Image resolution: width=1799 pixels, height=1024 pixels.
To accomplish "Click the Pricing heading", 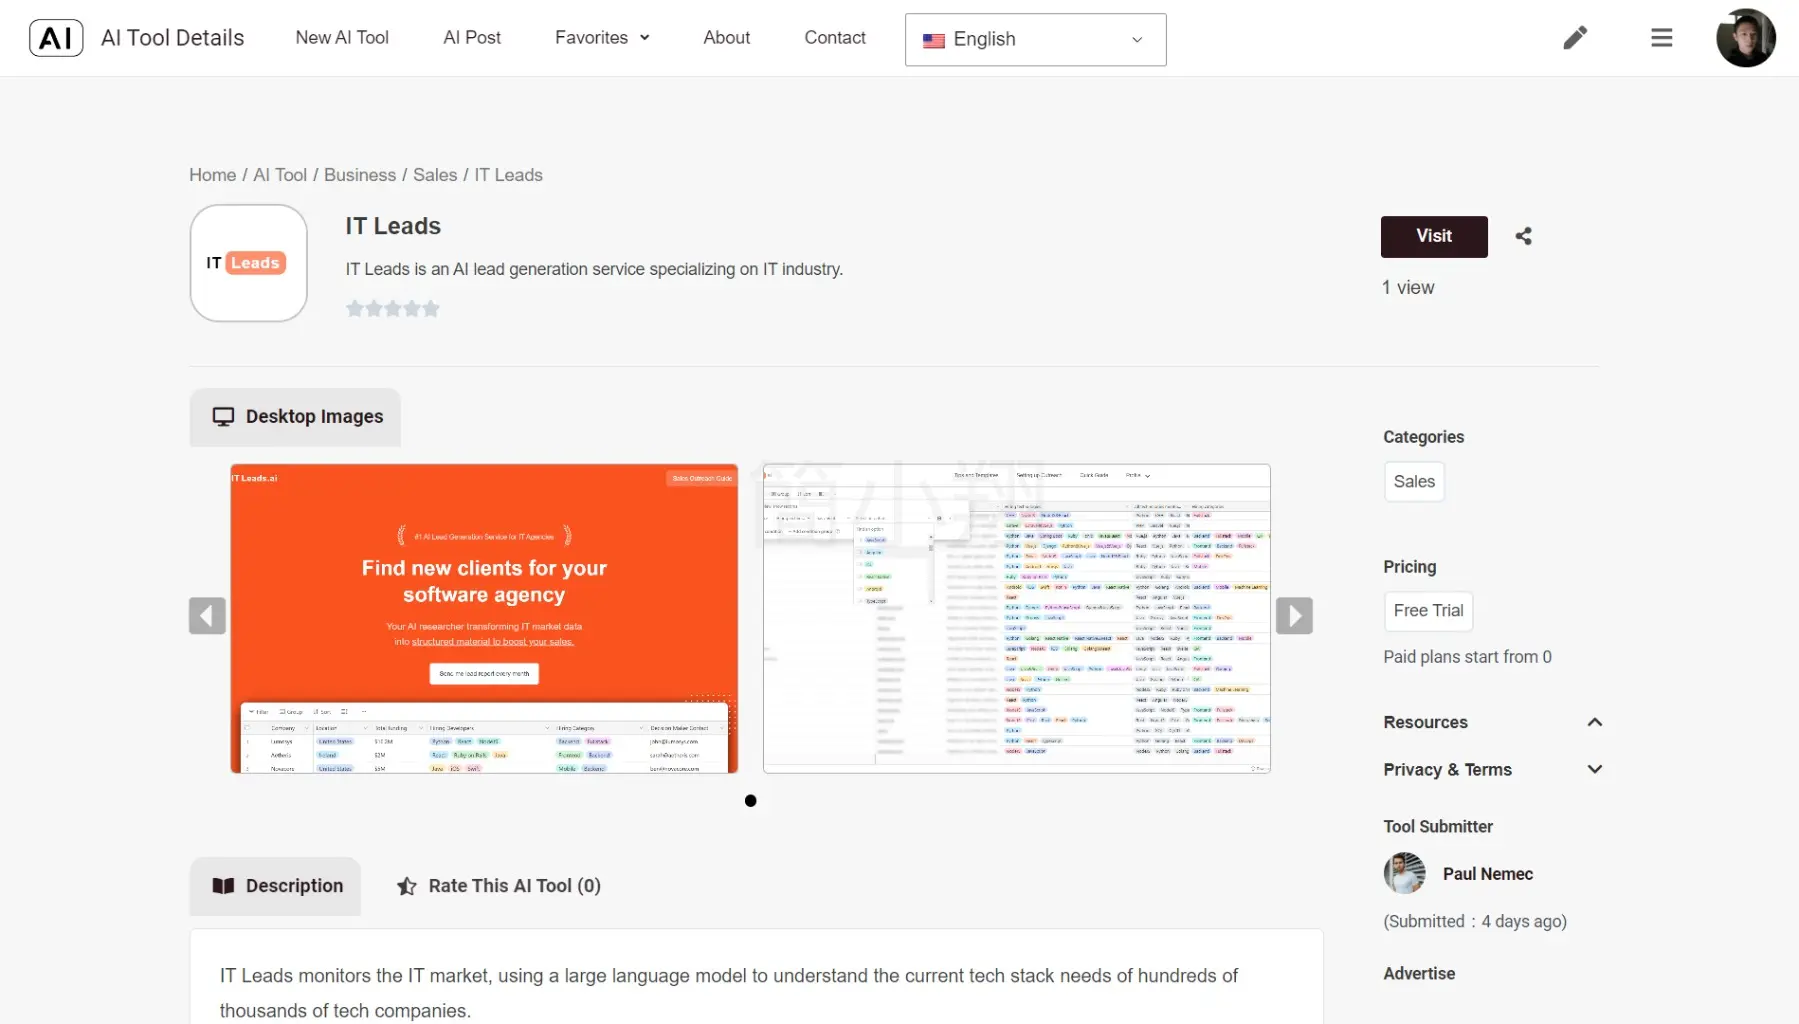I will coord(1409,567).
